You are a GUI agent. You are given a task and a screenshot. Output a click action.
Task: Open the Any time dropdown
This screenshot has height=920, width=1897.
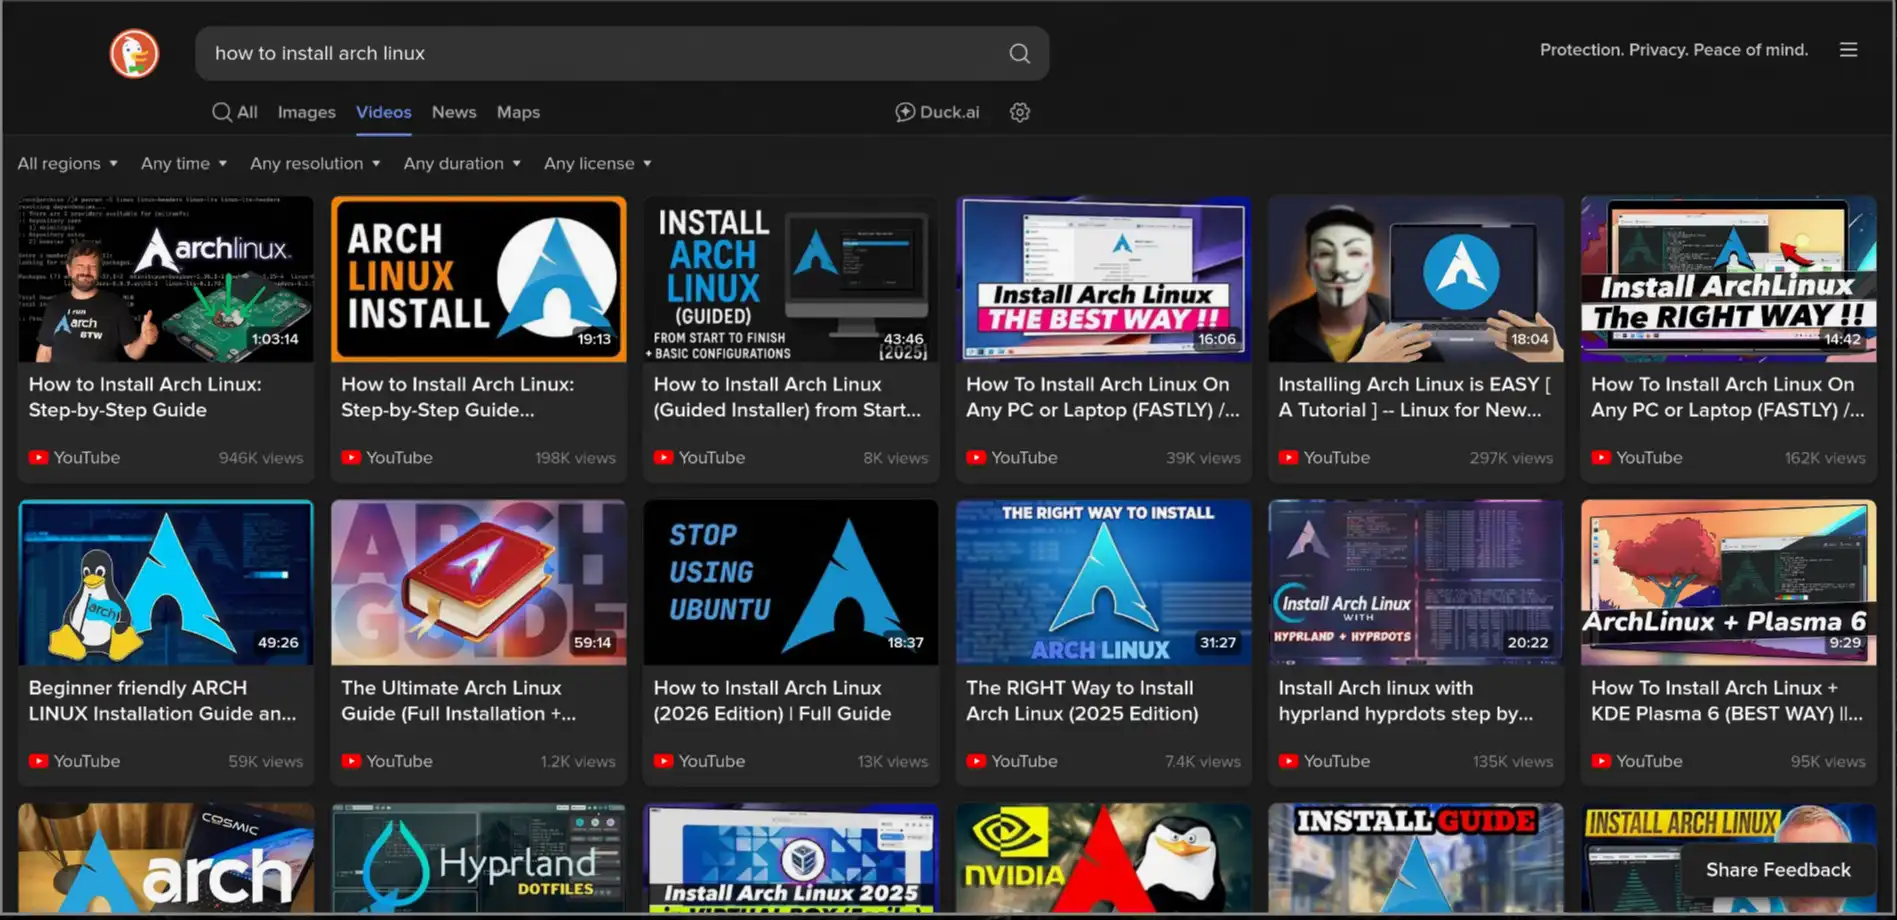click(x=184, y=163)
